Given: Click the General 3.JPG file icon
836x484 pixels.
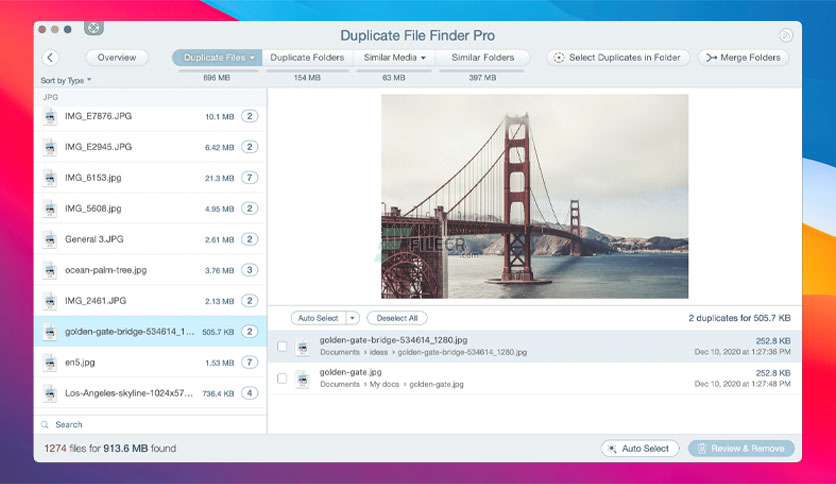Looking at the screenshot, I should pyautogui.click(x=50, y=239).
